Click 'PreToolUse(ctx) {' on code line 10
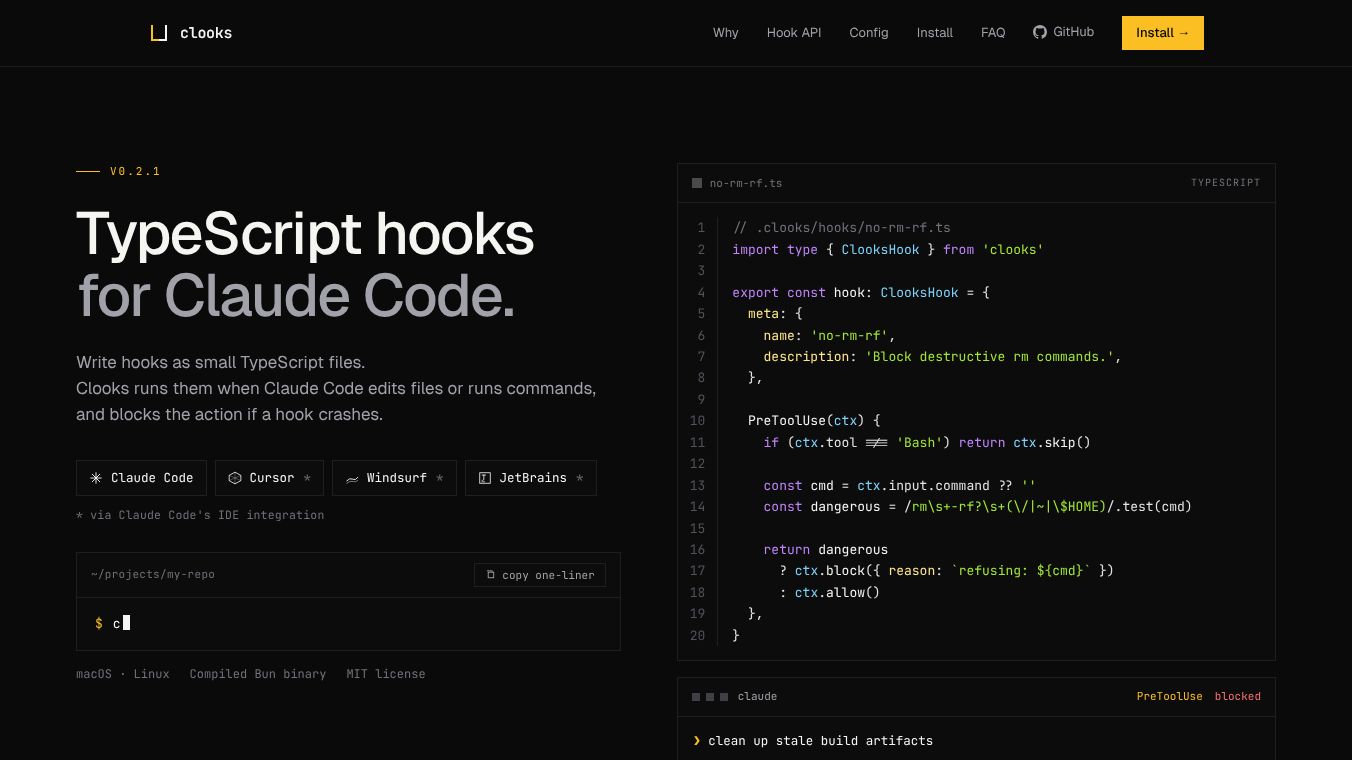The width and height of the screenshot is (1352, 760). [x=813, y=421]
